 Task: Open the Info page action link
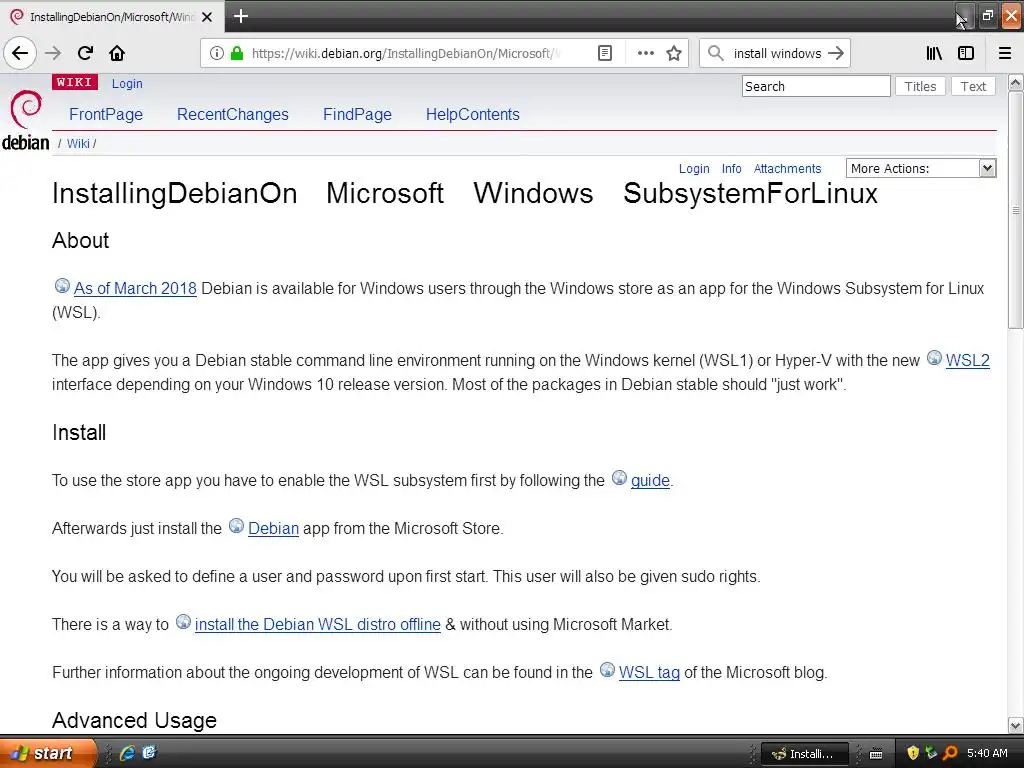[x=731, y=168]
